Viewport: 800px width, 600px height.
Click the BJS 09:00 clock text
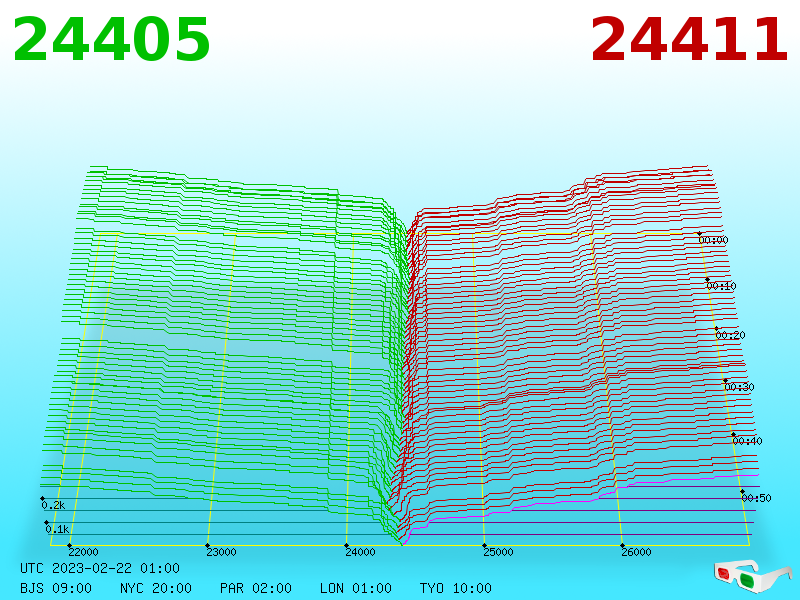click(56, 588)
